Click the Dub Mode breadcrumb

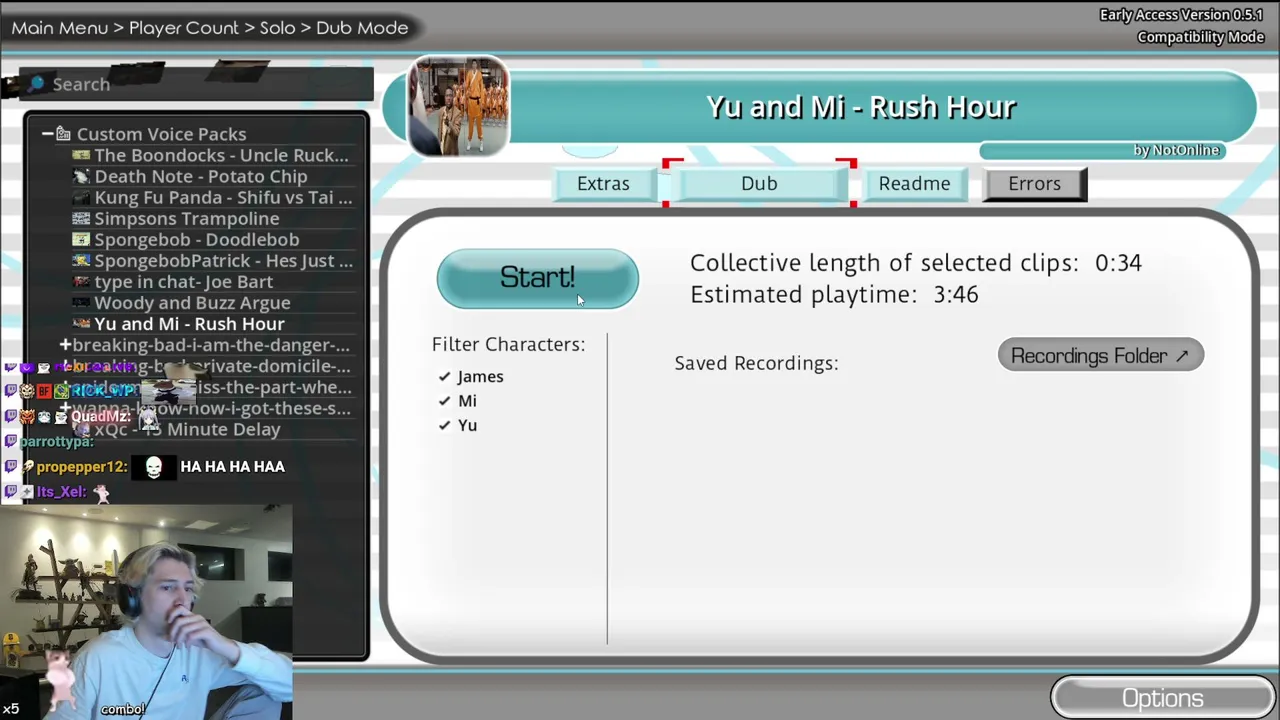pyautogui.click(x=362, y=28)
